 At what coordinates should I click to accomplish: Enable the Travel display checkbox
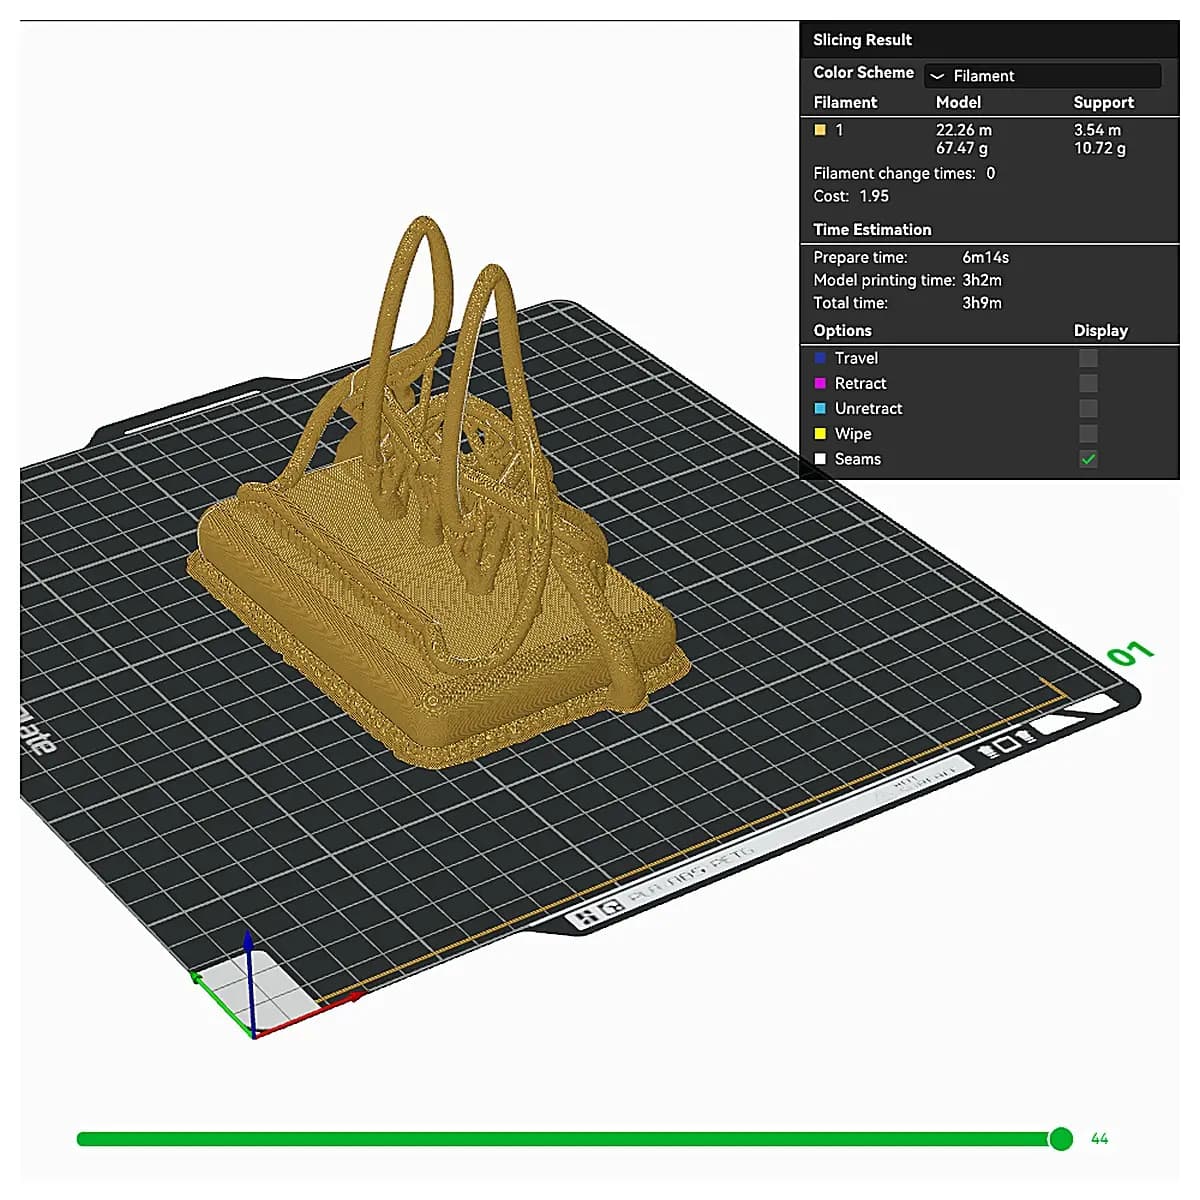1088,358
